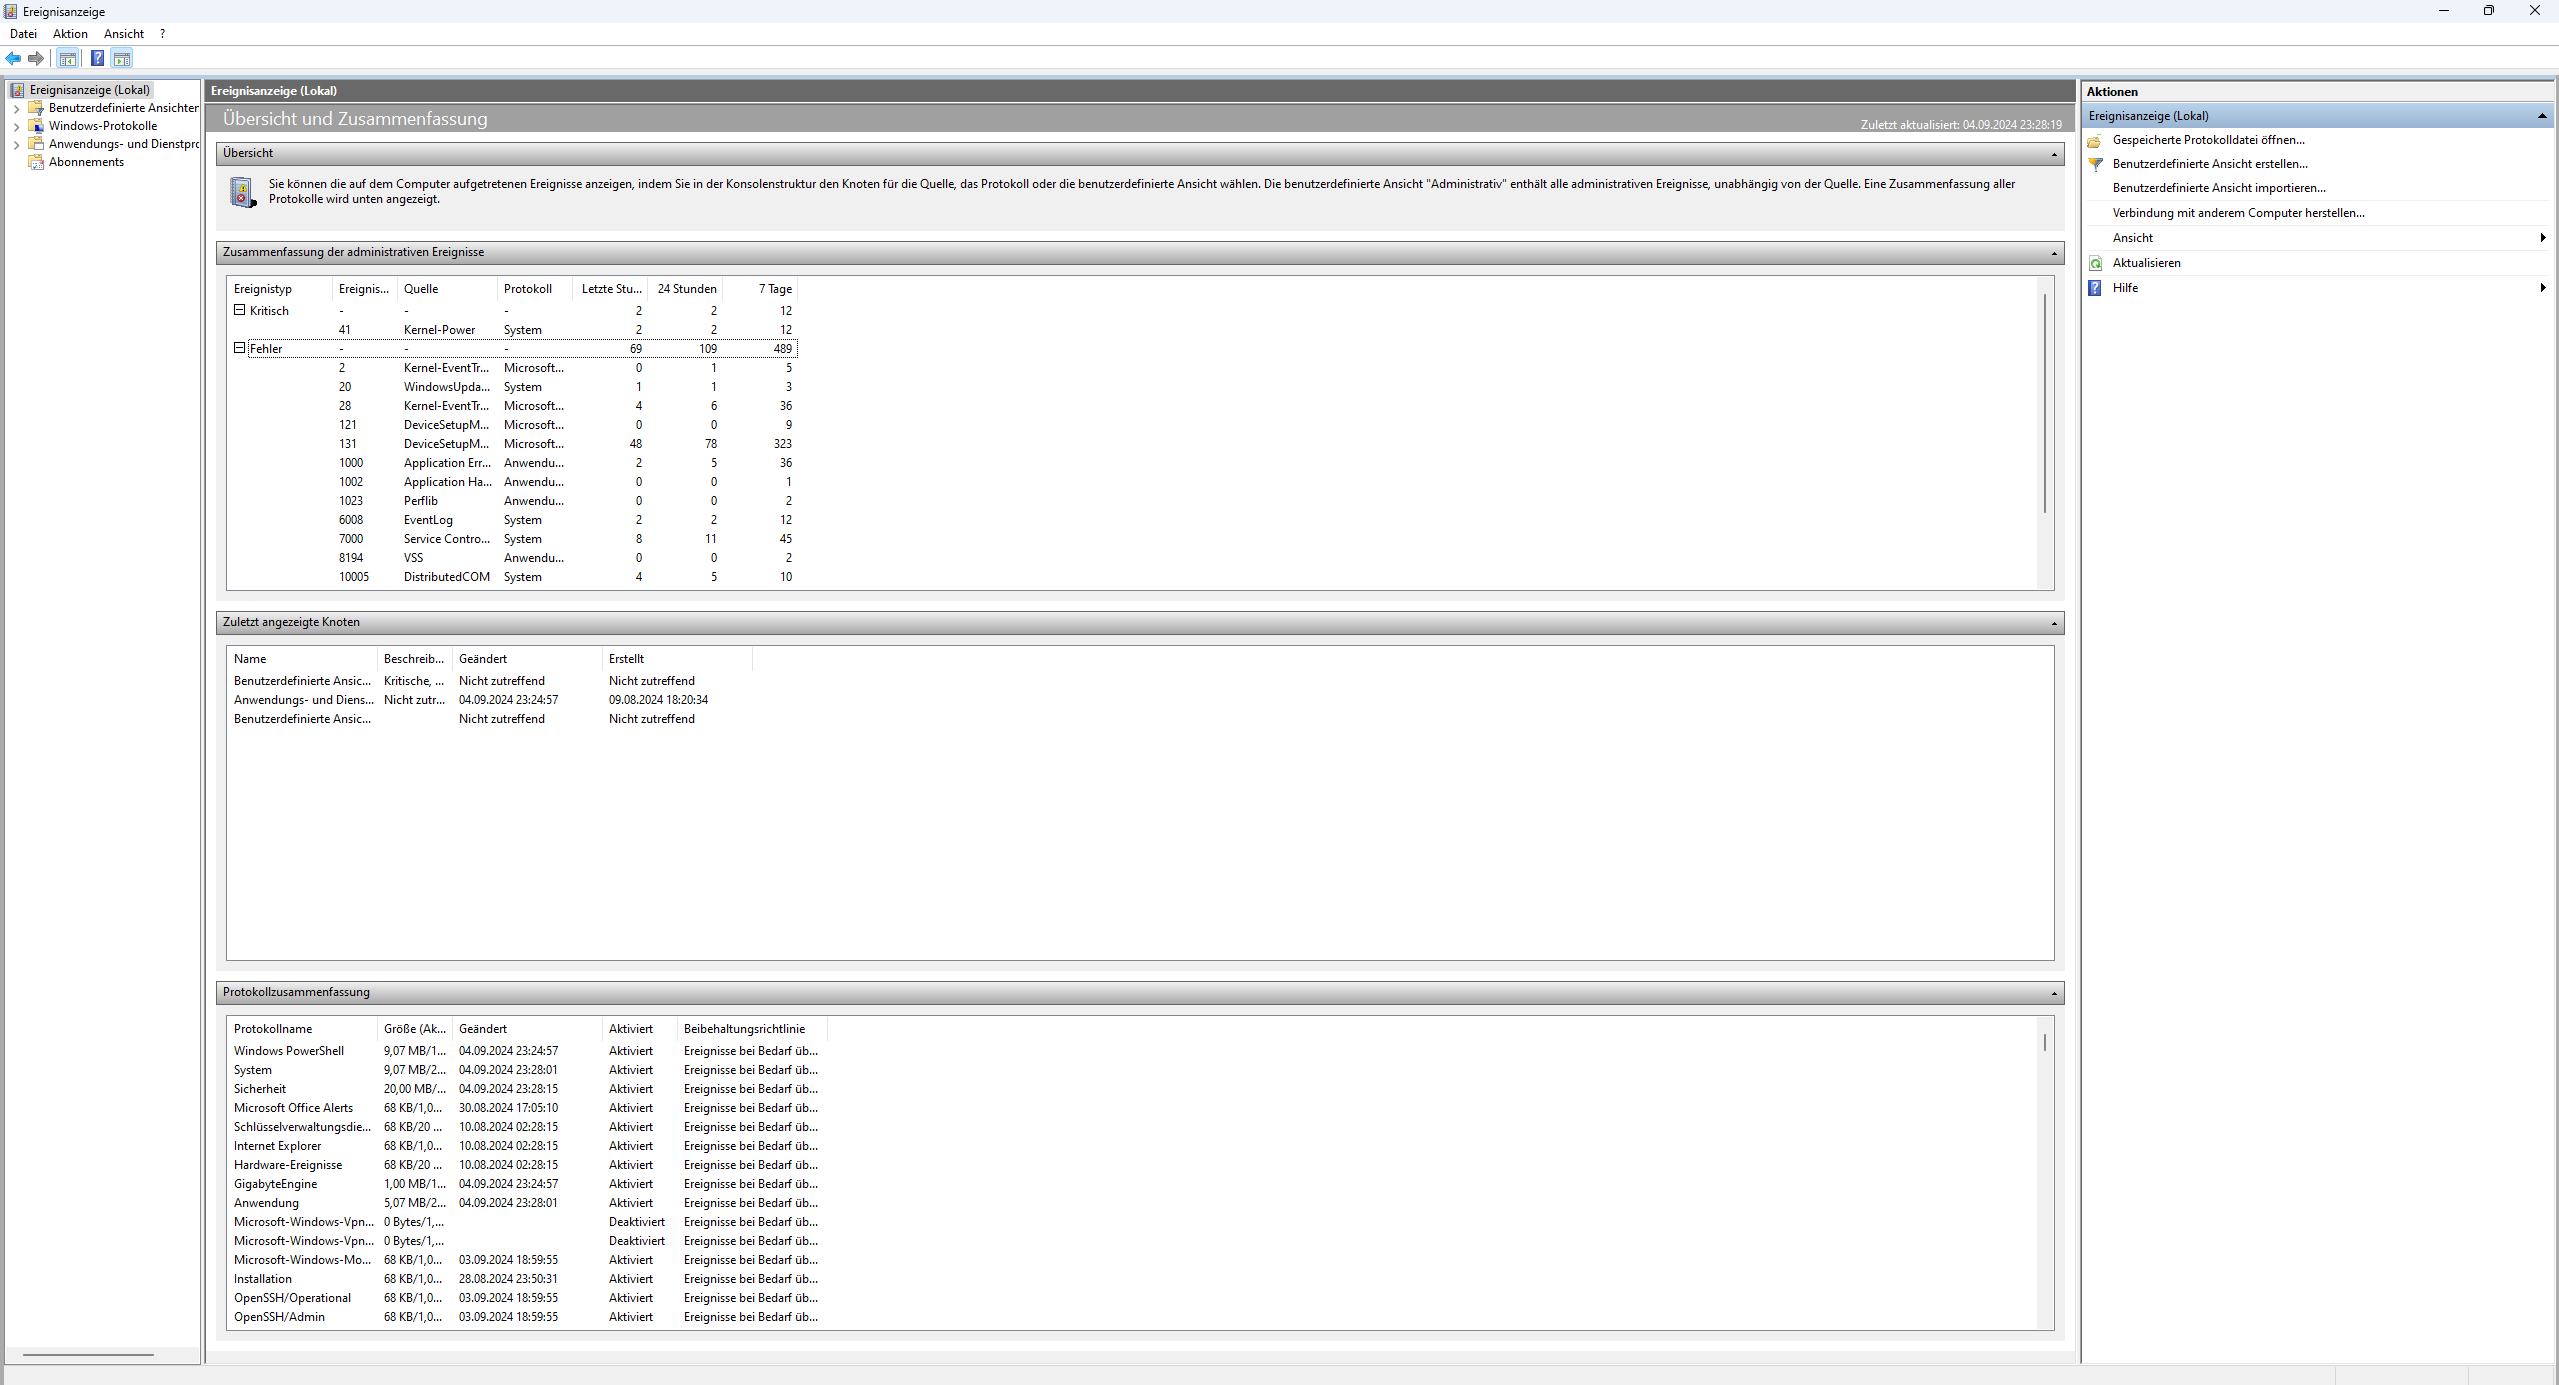Click Benutzerdefinierte Ansicht importieren action
This screenshot has width=2559, height=1385.
tap(2218, 188)
